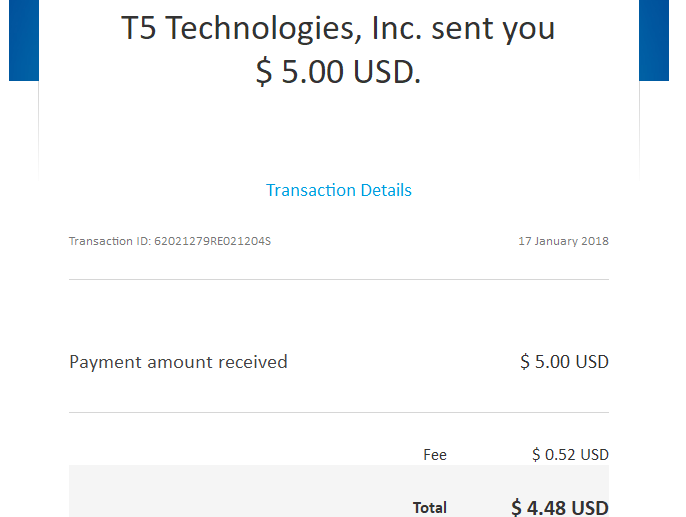Viewport: 686px width, 517px height.
Task: Click the large $ 5.00 USD. headline amount
Action: coord(338,72)
